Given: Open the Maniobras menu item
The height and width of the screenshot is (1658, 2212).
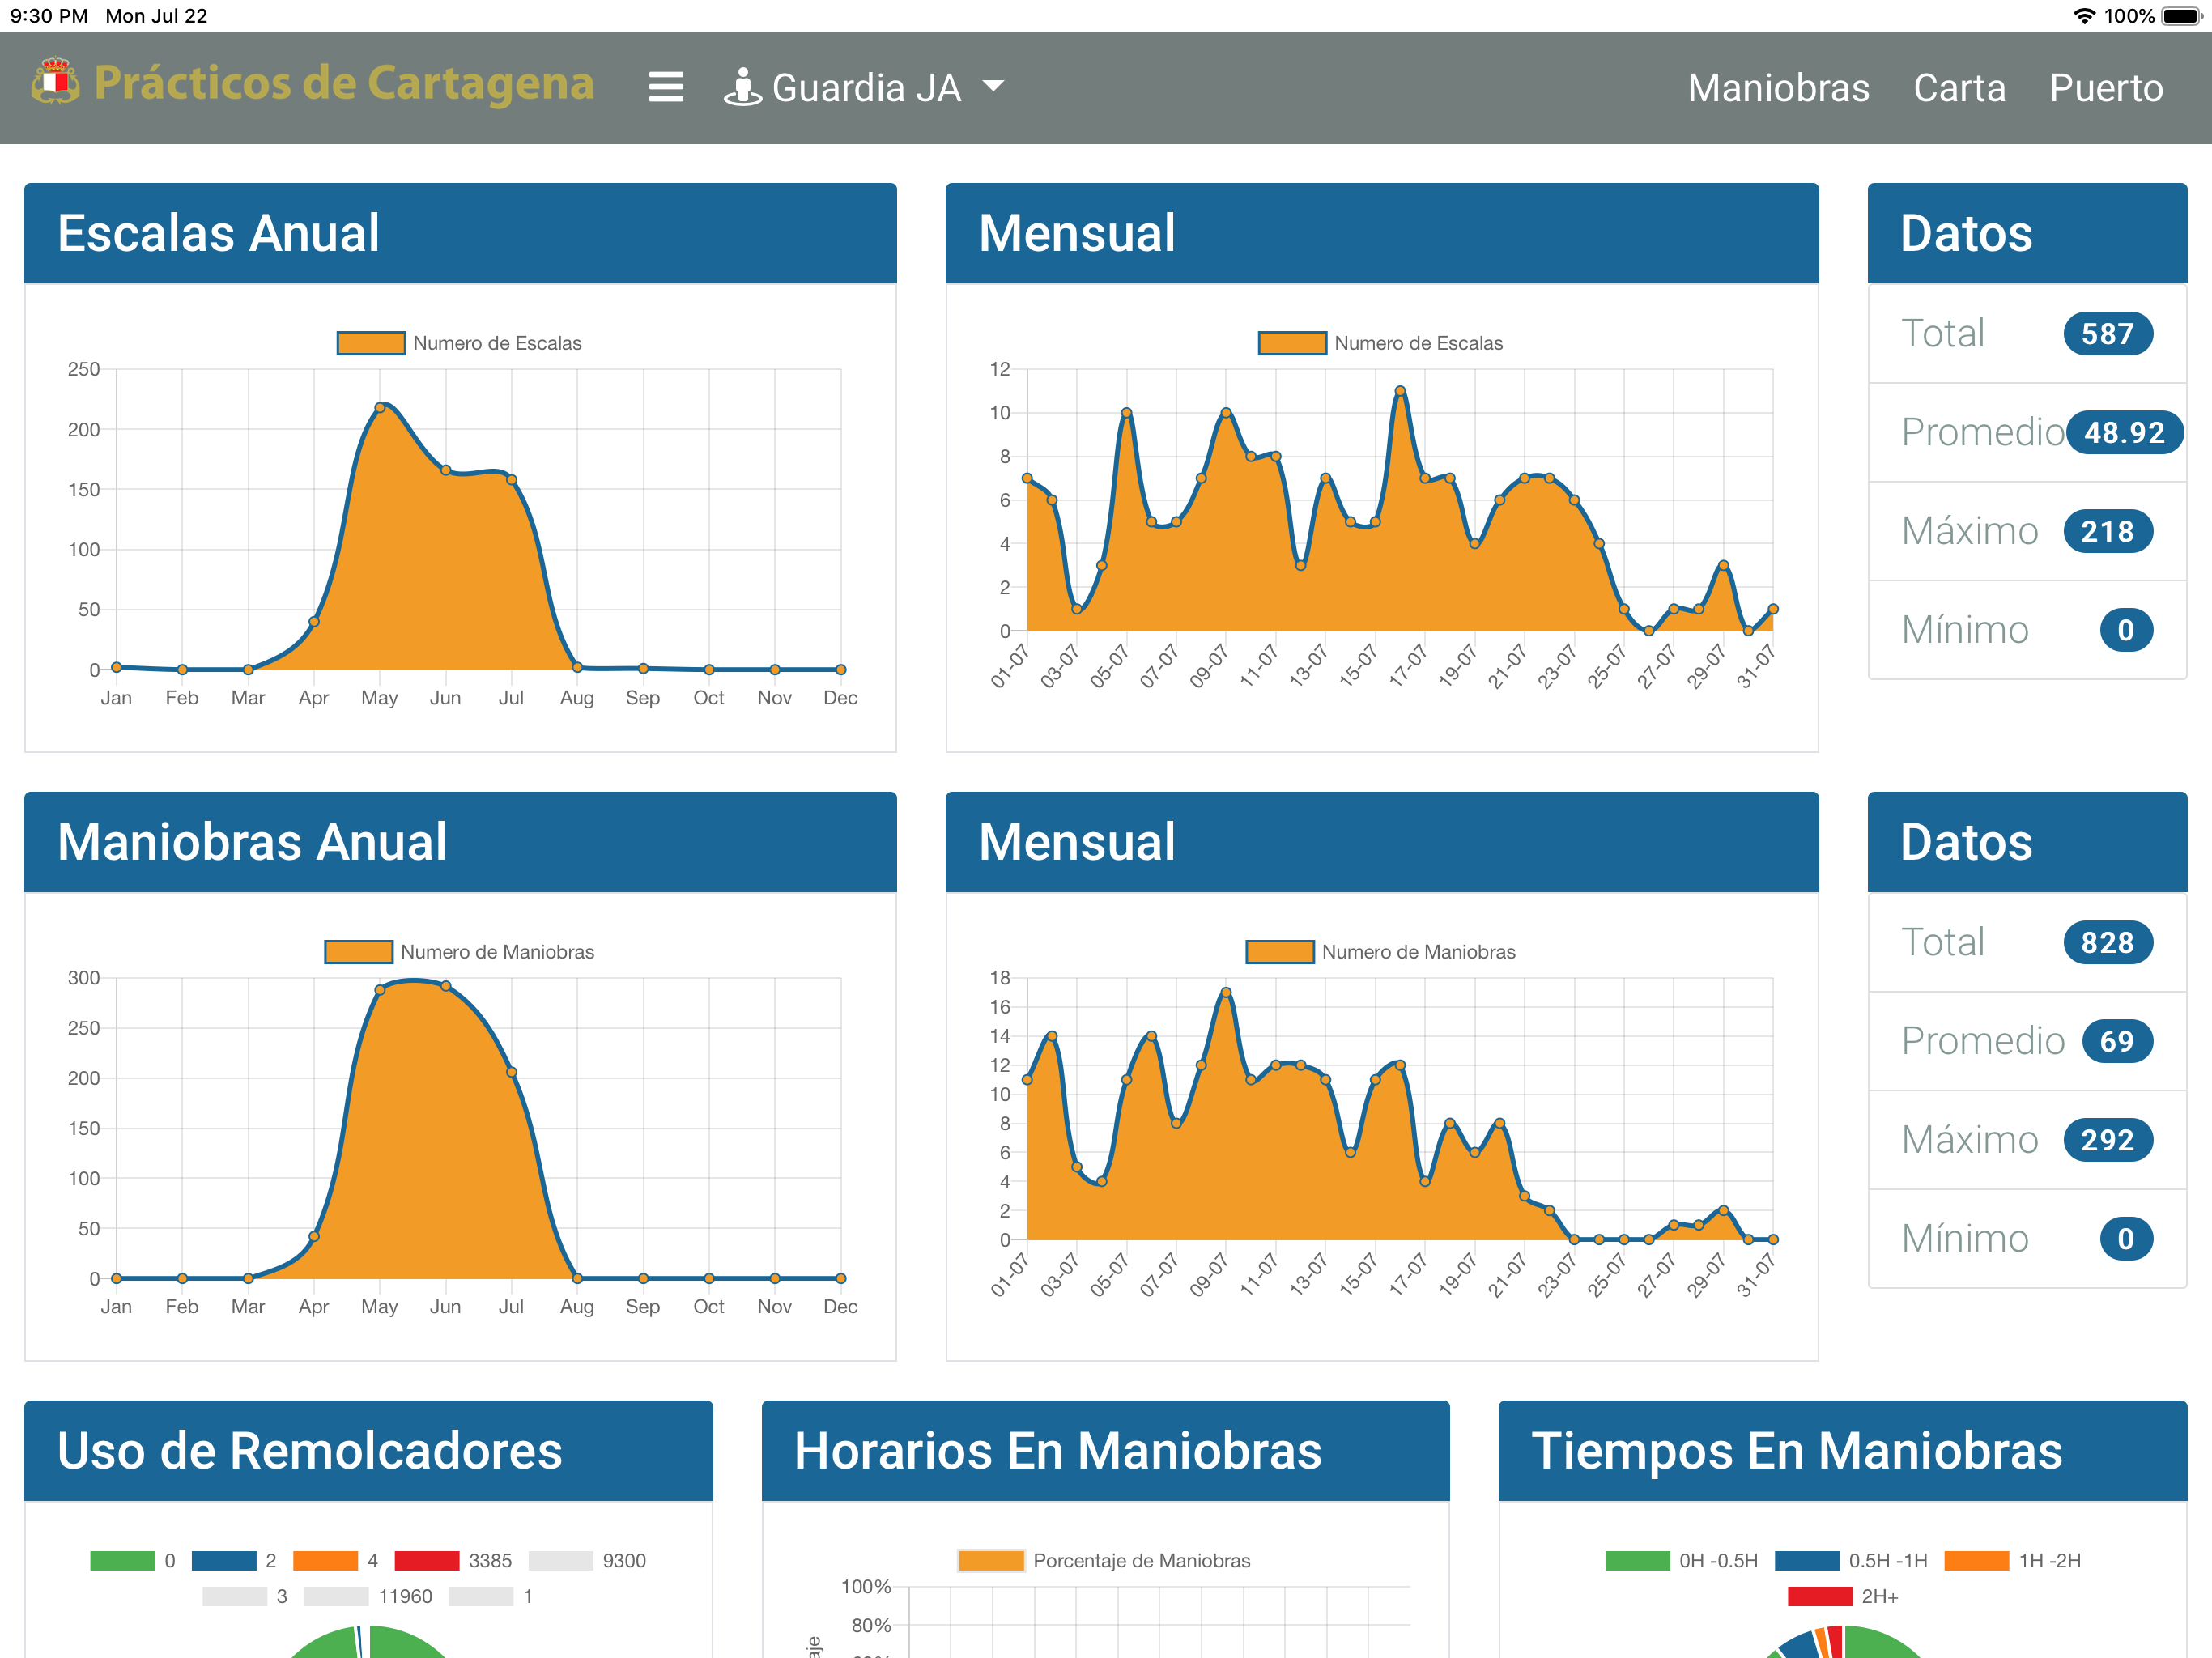Looking at the screenshot, I should pyautogui.click(x=1778, y=88).
